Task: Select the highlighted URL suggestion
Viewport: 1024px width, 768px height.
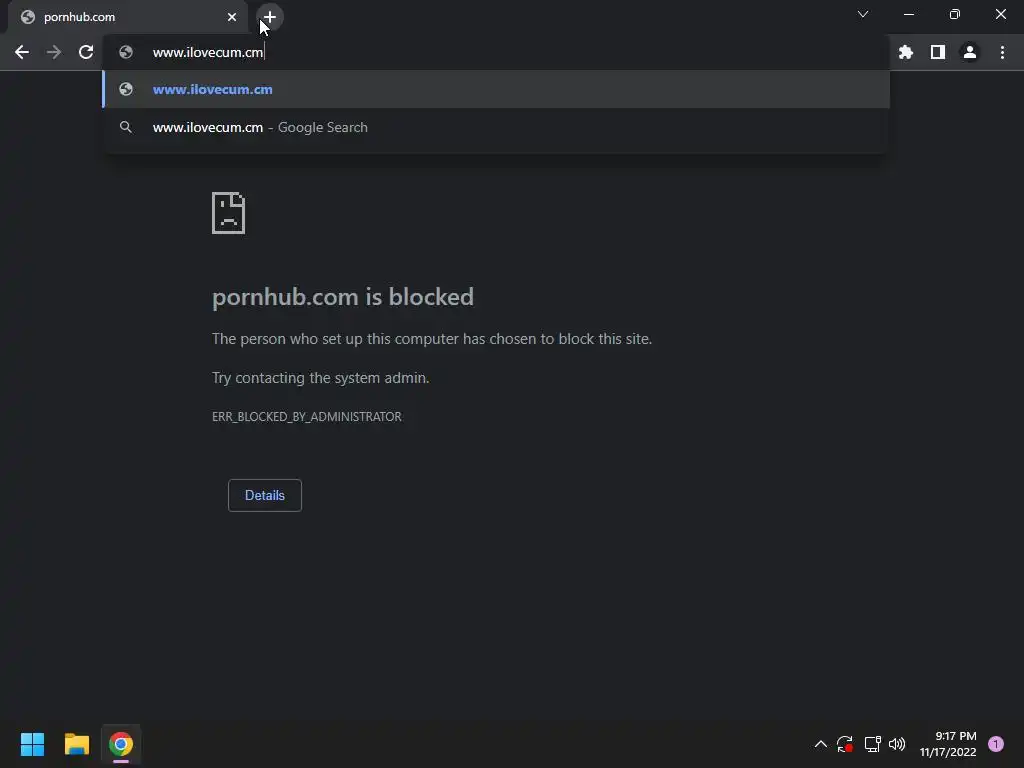Action: [x=496, y=89]
